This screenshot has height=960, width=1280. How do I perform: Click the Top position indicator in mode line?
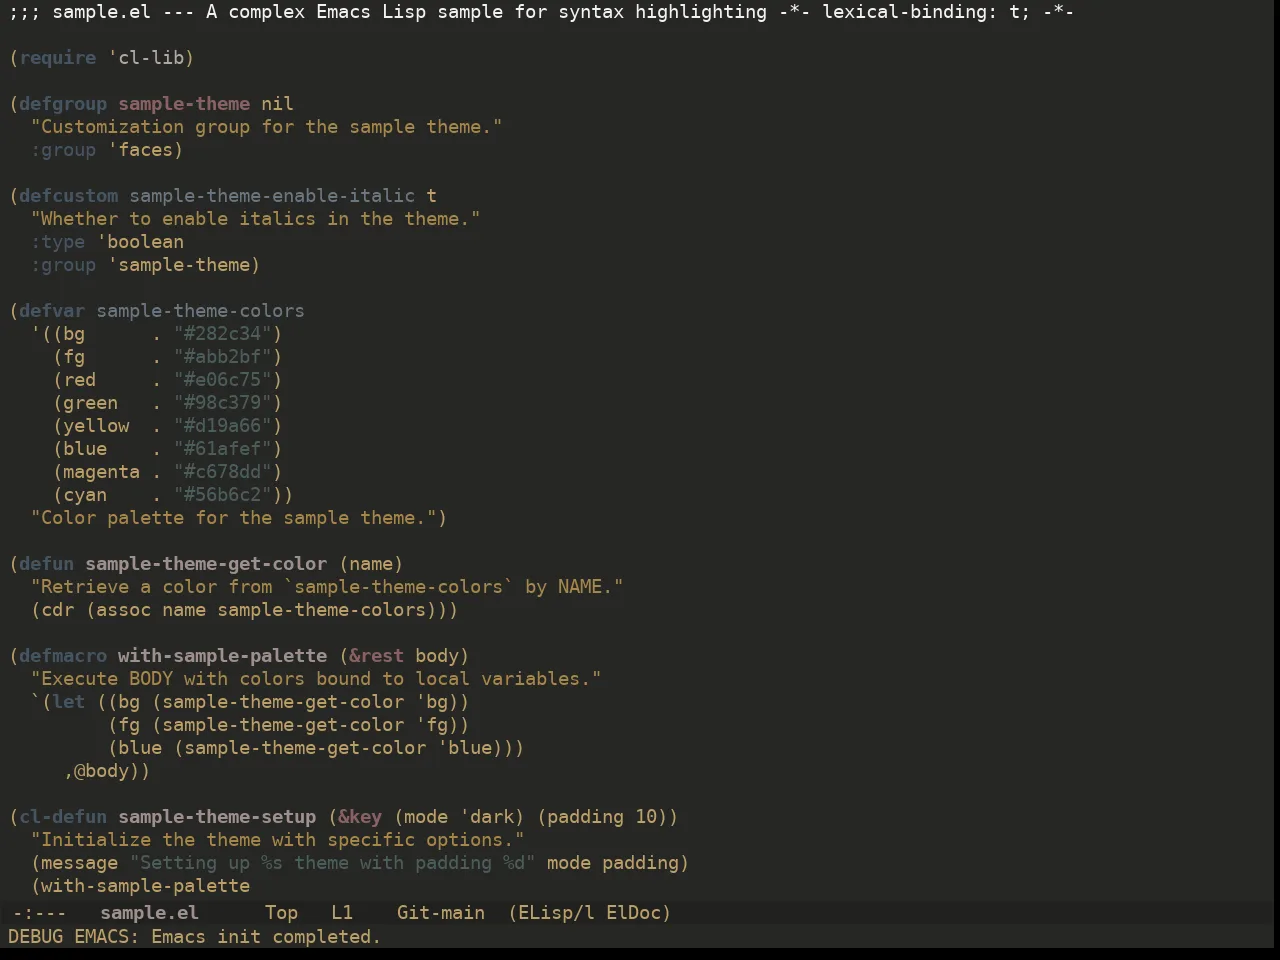(282, 913)
